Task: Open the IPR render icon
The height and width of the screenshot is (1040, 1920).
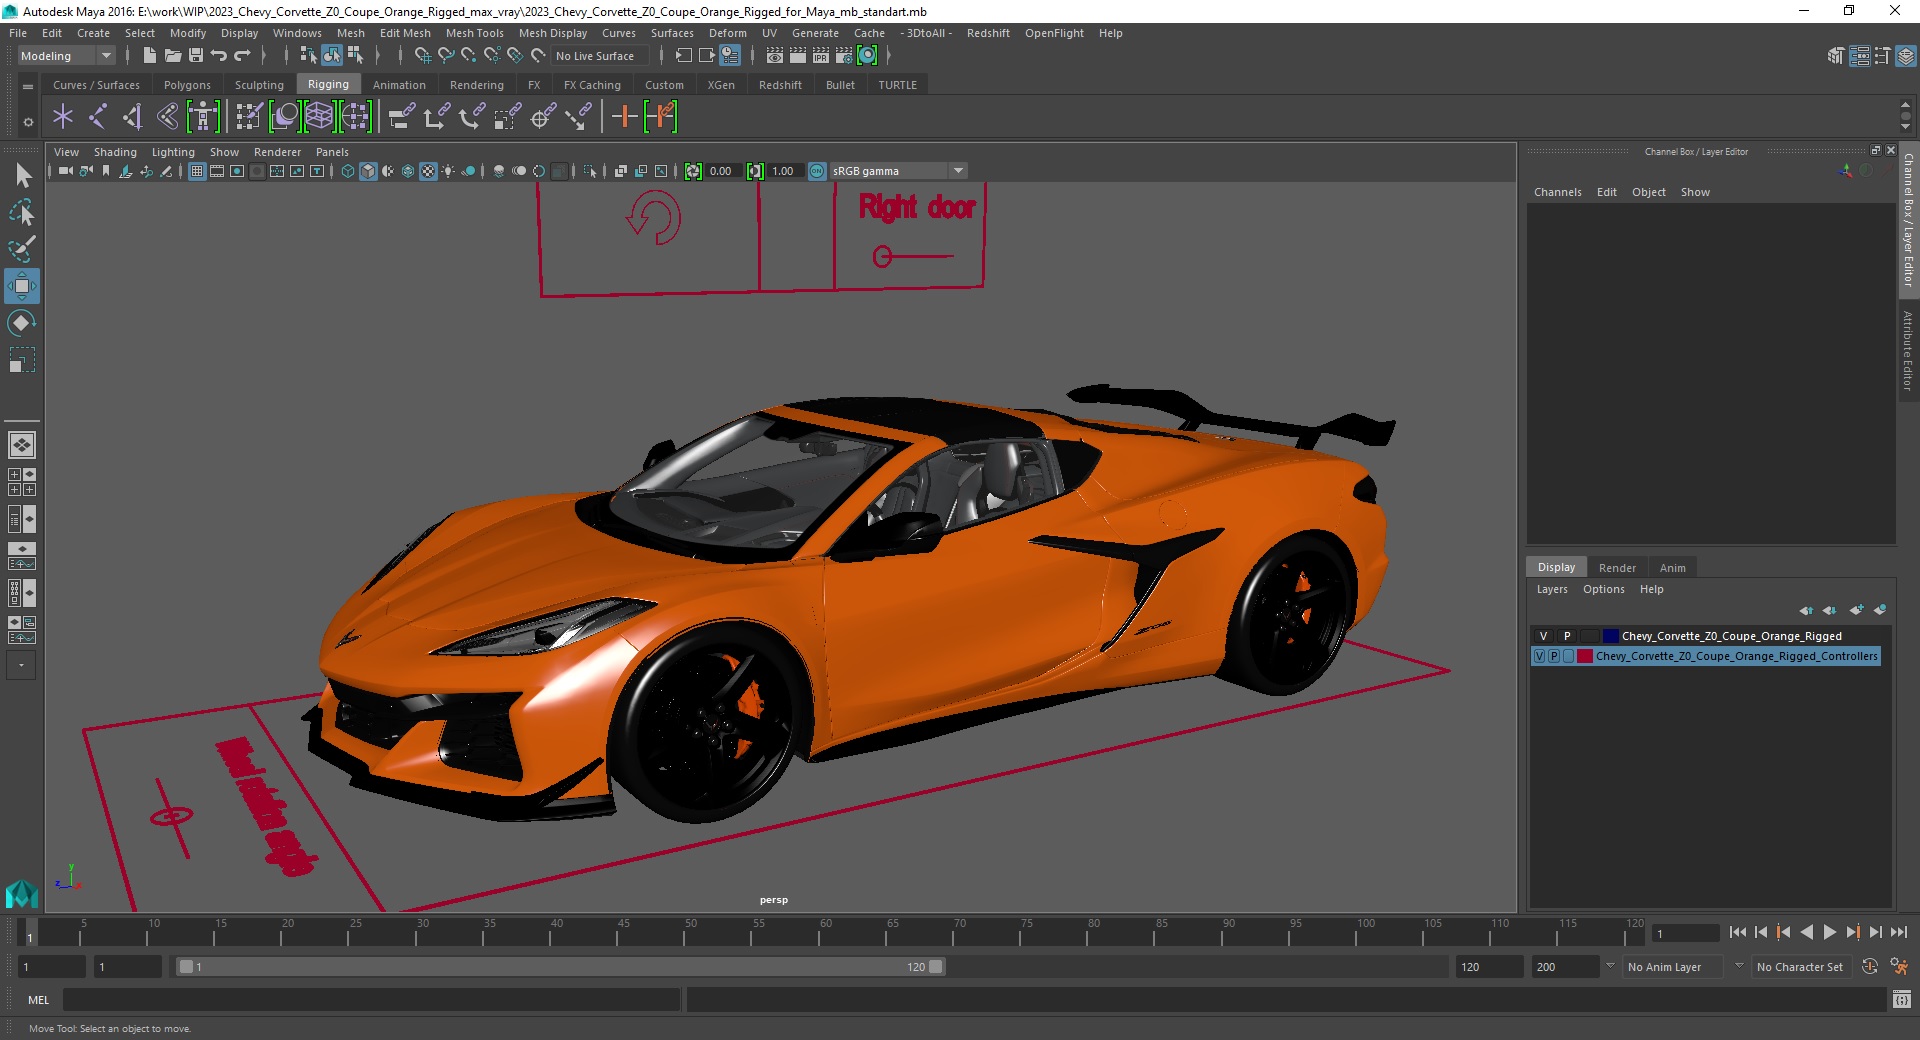Action: click(x=821, y=56)
